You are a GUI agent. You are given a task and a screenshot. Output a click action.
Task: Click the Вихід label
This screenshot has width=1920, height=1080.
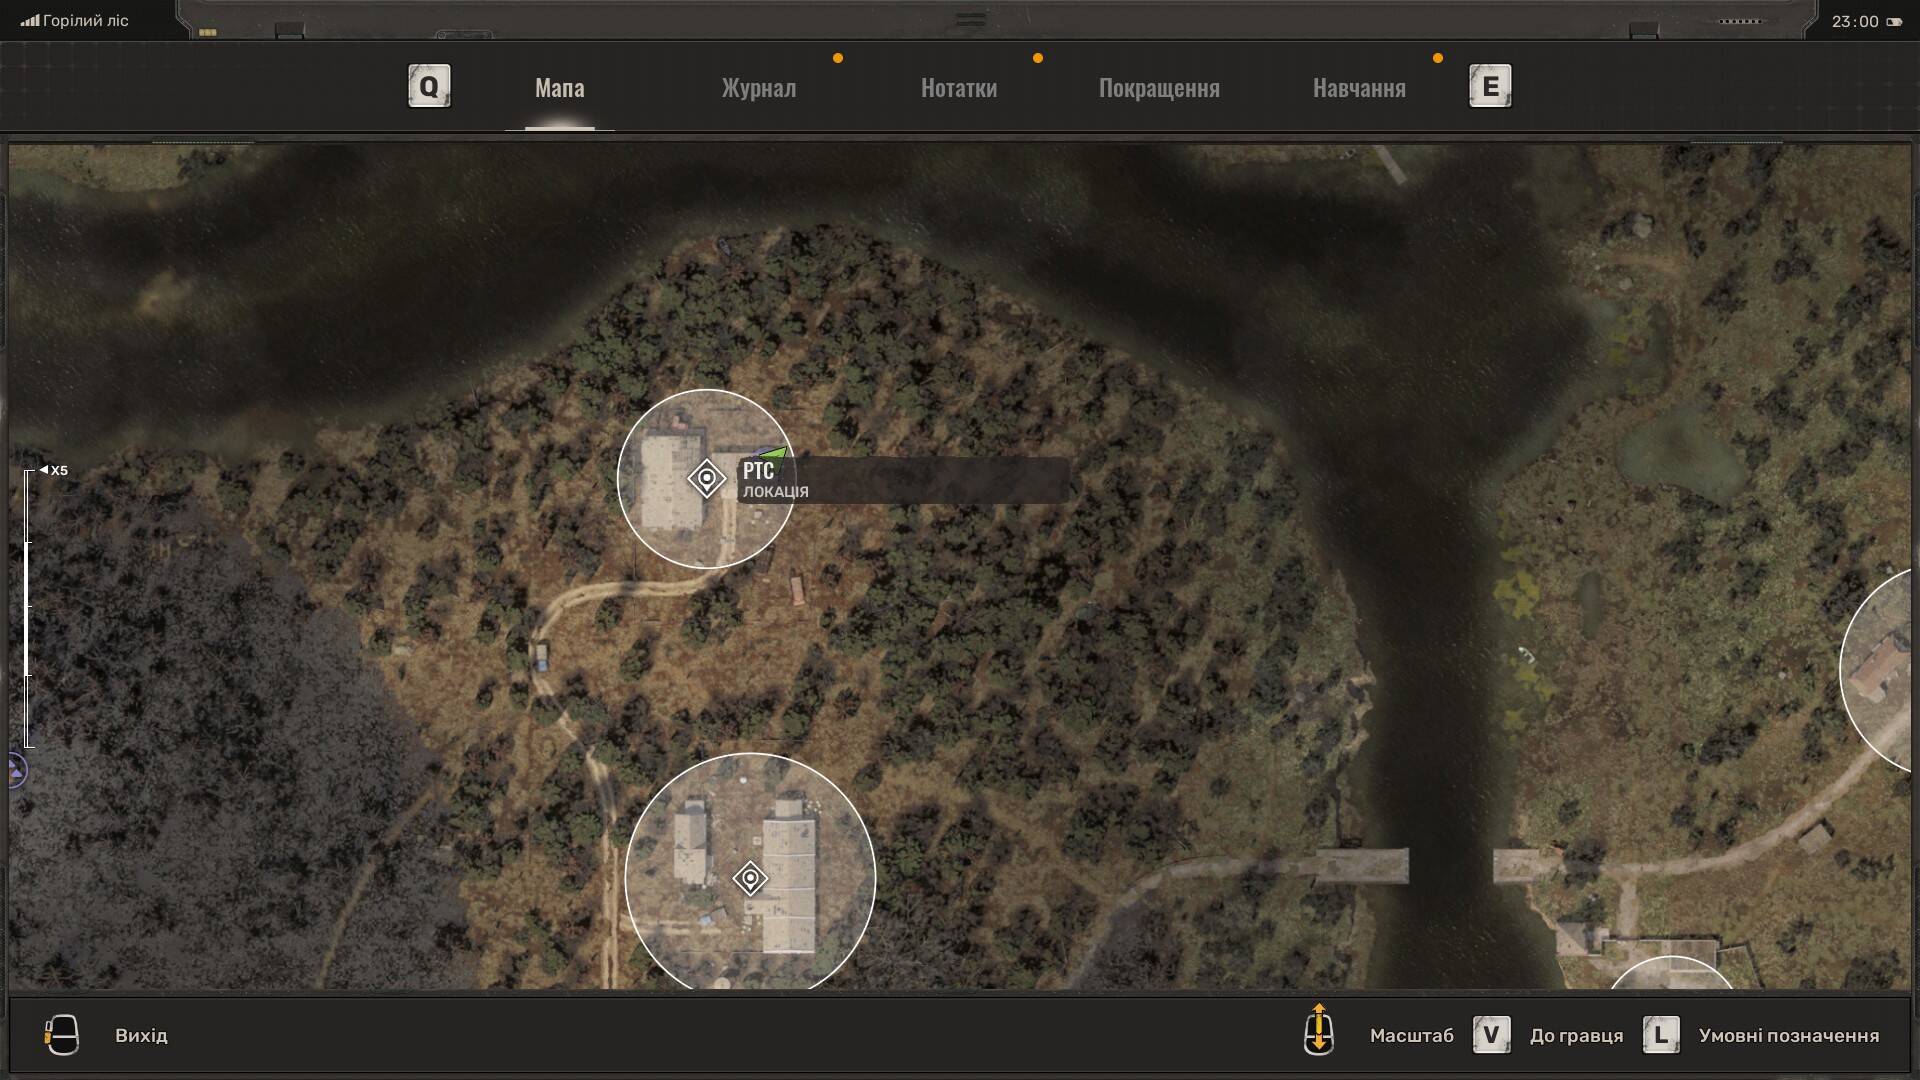[141, 1036]
